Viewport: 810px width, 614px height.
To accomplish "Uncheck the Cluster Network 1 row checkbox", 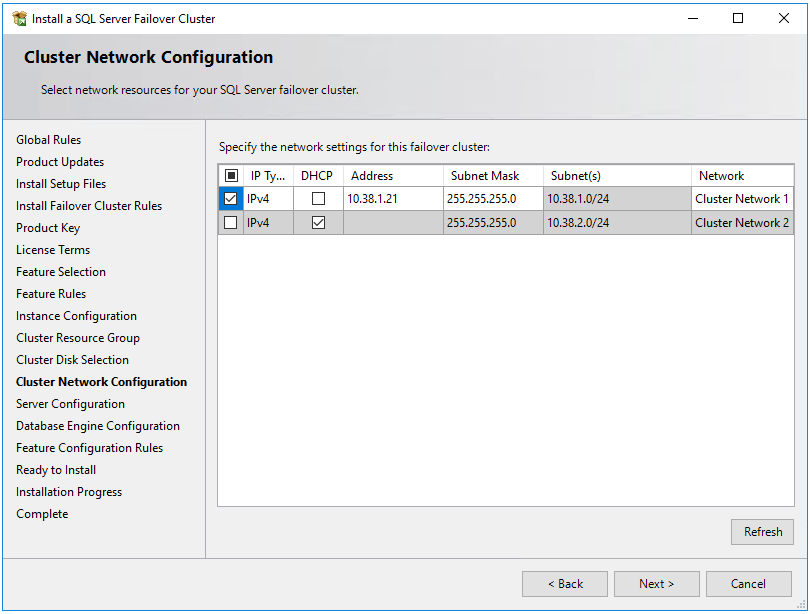I will (x=231, y=198).
